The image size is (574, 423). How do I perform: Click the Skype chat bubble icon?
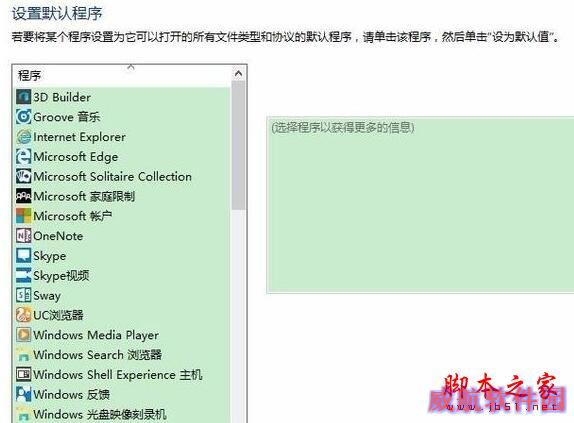23,255
